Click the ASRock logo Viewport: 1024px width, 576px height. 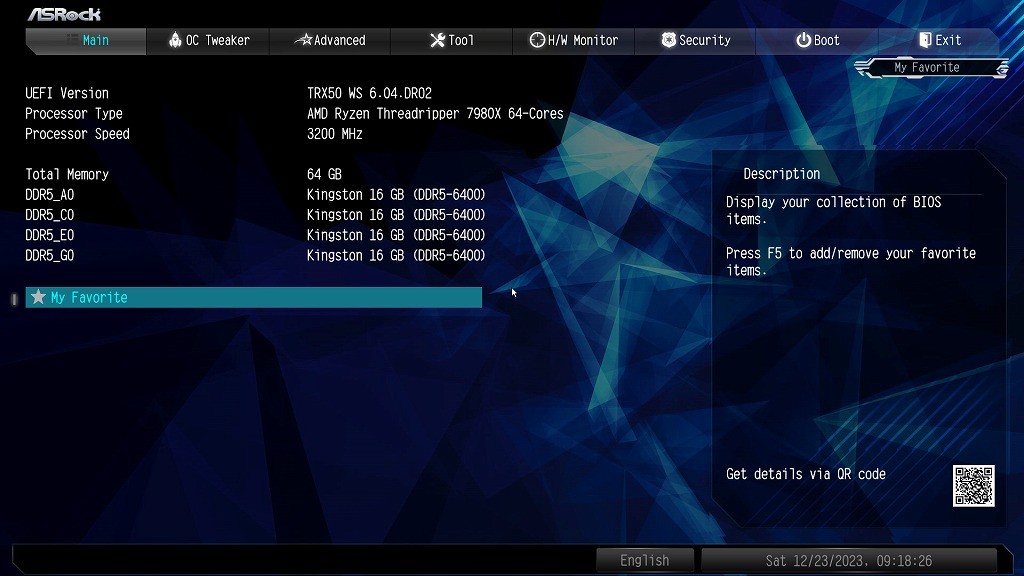click(64, 14)
